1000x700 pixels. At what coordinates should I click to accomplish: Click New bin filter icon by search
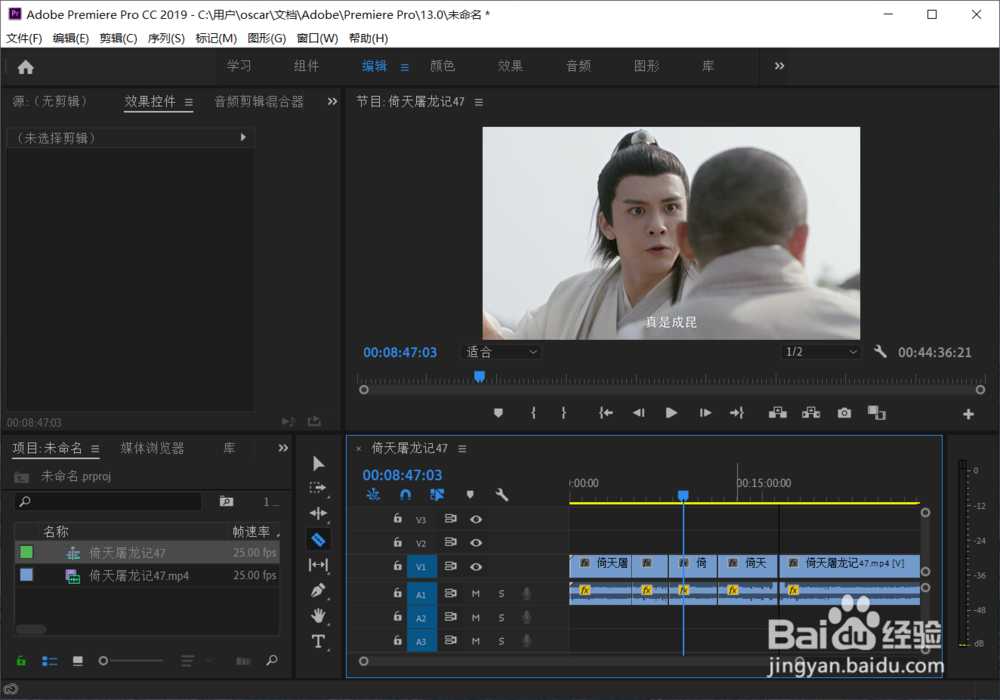point(226,502)
